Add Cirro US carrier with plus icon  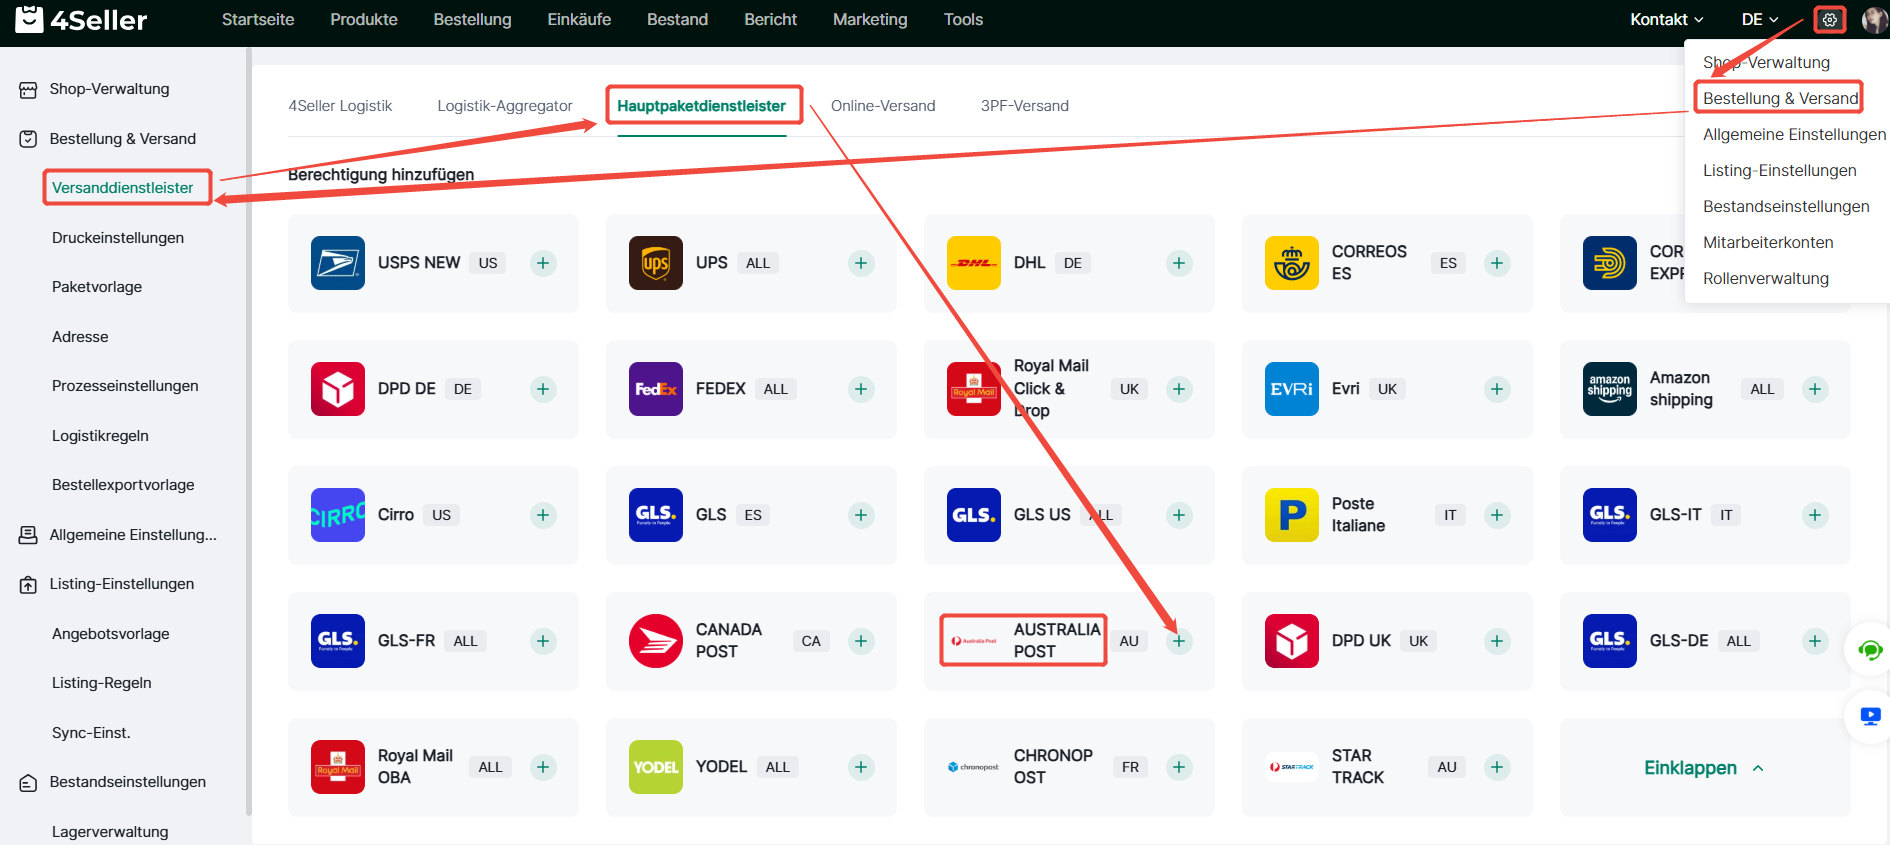tap(543, 515)
